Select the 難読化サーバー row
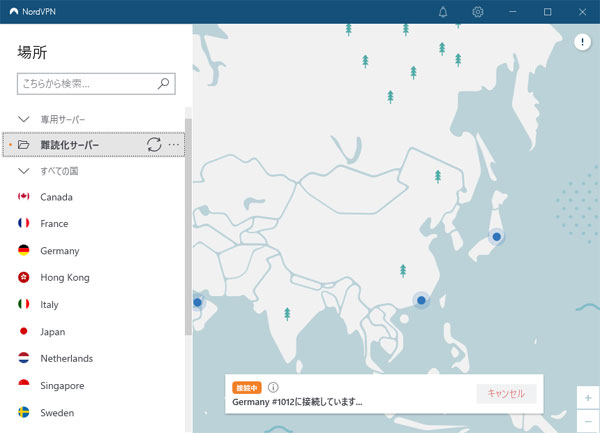The height and width of the screenshot is (433, 600). coord(93,145)
